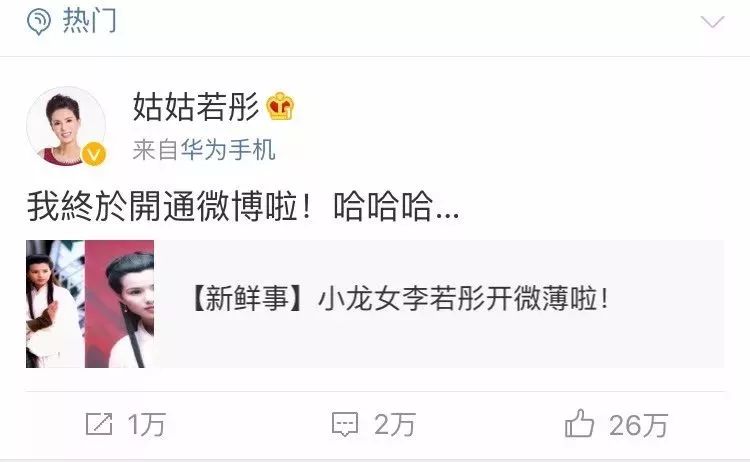Open the 热门 hot topics label
This screenshot has width=750, height=462.
[x=89, y=21]
